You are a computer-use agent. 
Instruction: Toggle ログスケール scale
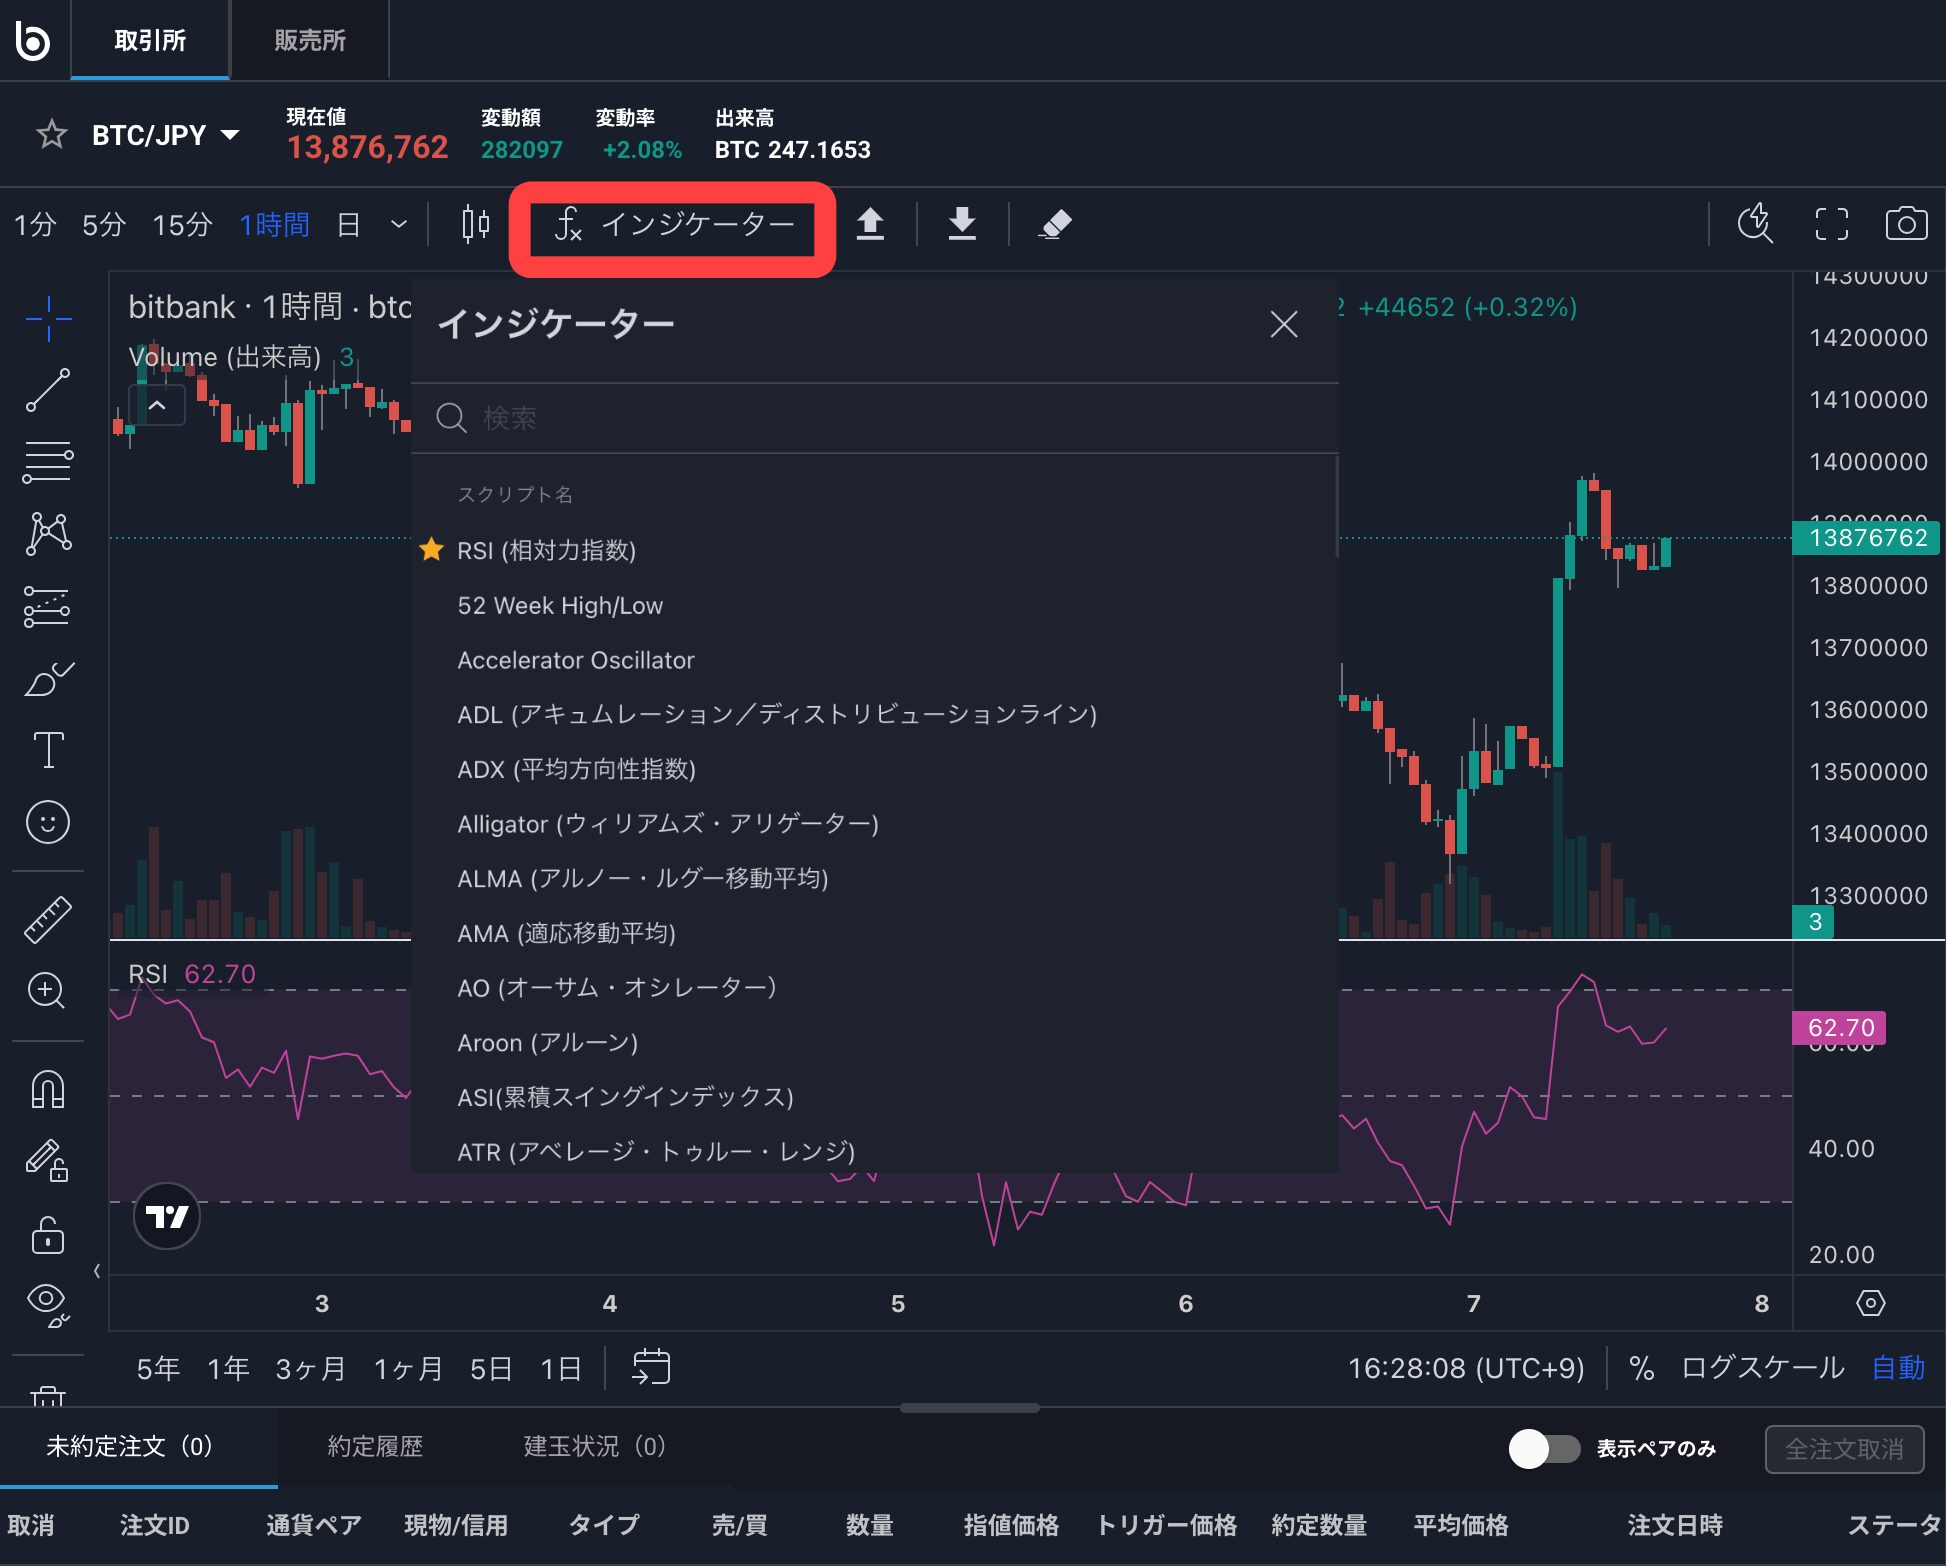(1762, 1367)
